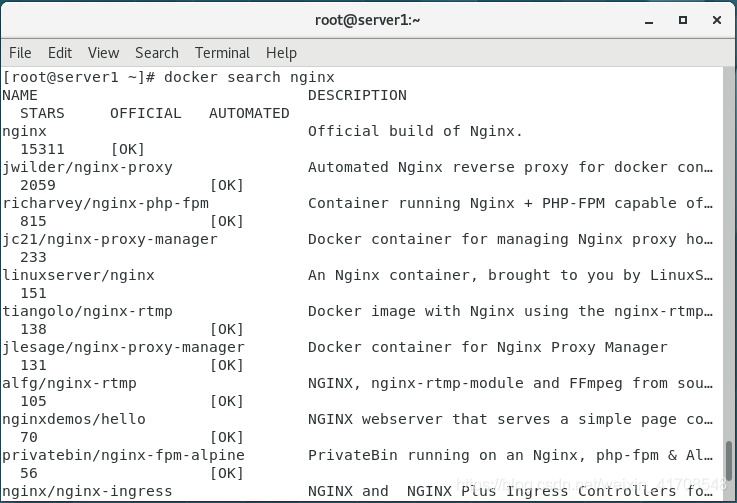Screen dimensions: 737x503
Task: Click jlesage/nginx-proxy-manager image name
Action: [x=124, y=347]
